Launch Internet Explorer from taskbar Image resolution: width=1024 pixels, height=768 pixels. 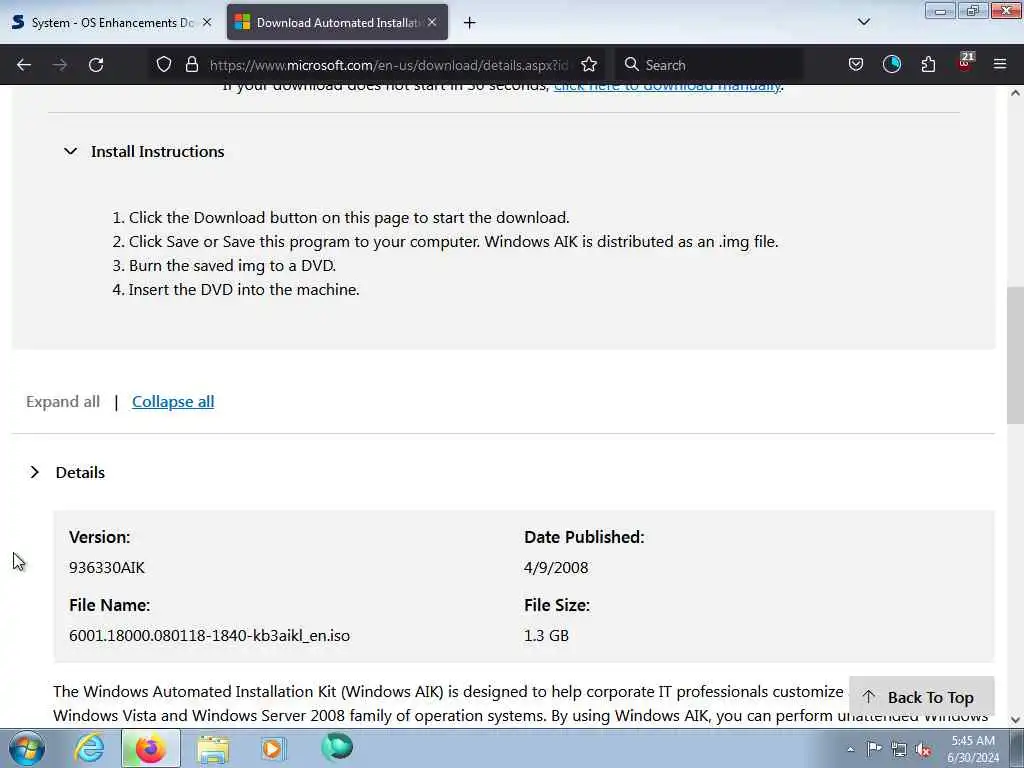[89, 748]
